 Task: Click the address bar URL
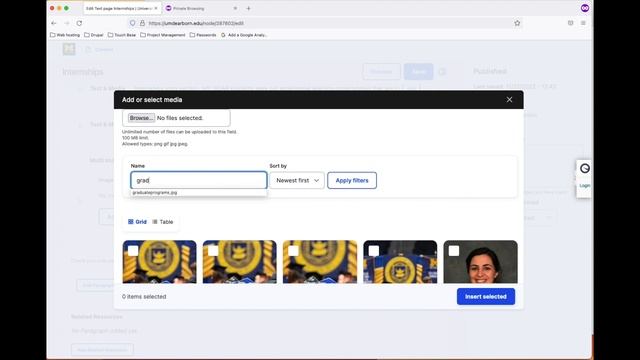click(x=196, y=23)
